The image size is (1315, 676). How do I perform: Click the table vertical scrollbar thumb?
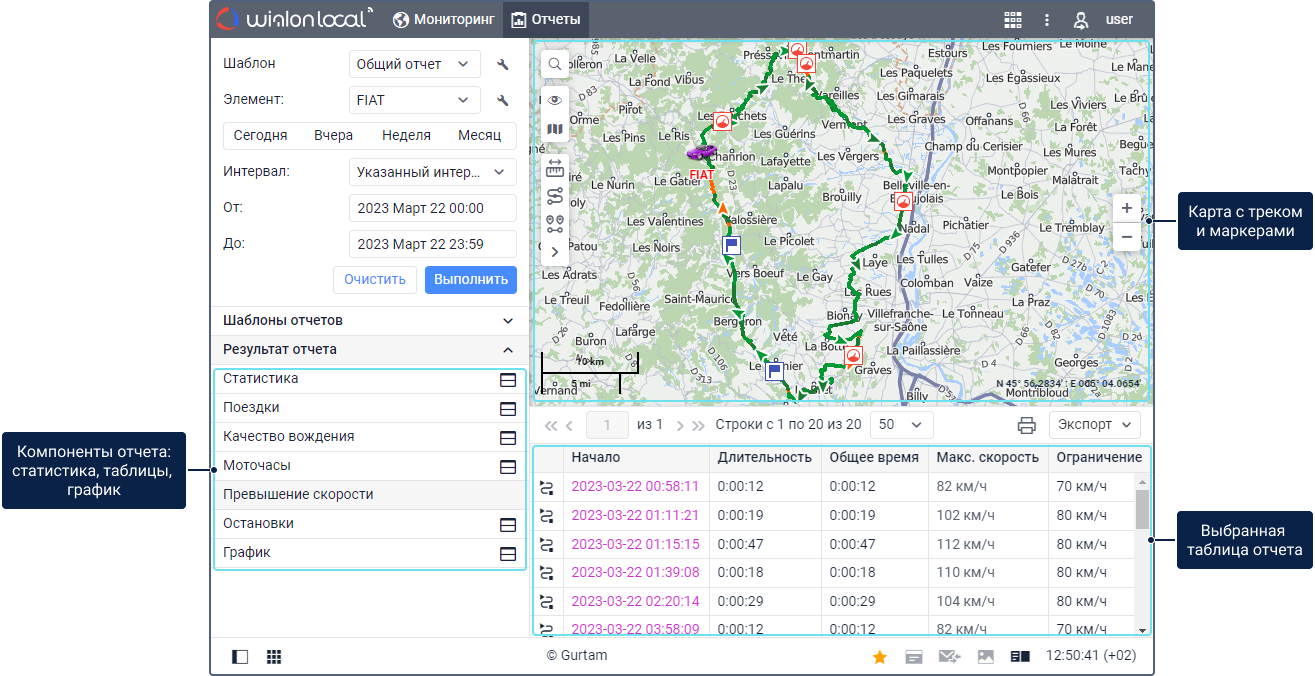(x=1142, y=510)
